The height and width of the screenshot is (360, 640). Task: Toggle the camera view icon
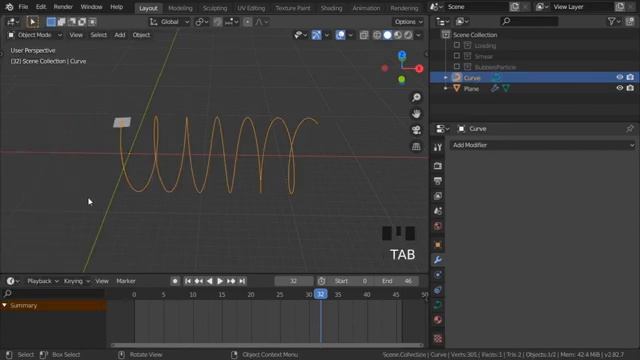point(416,130)
